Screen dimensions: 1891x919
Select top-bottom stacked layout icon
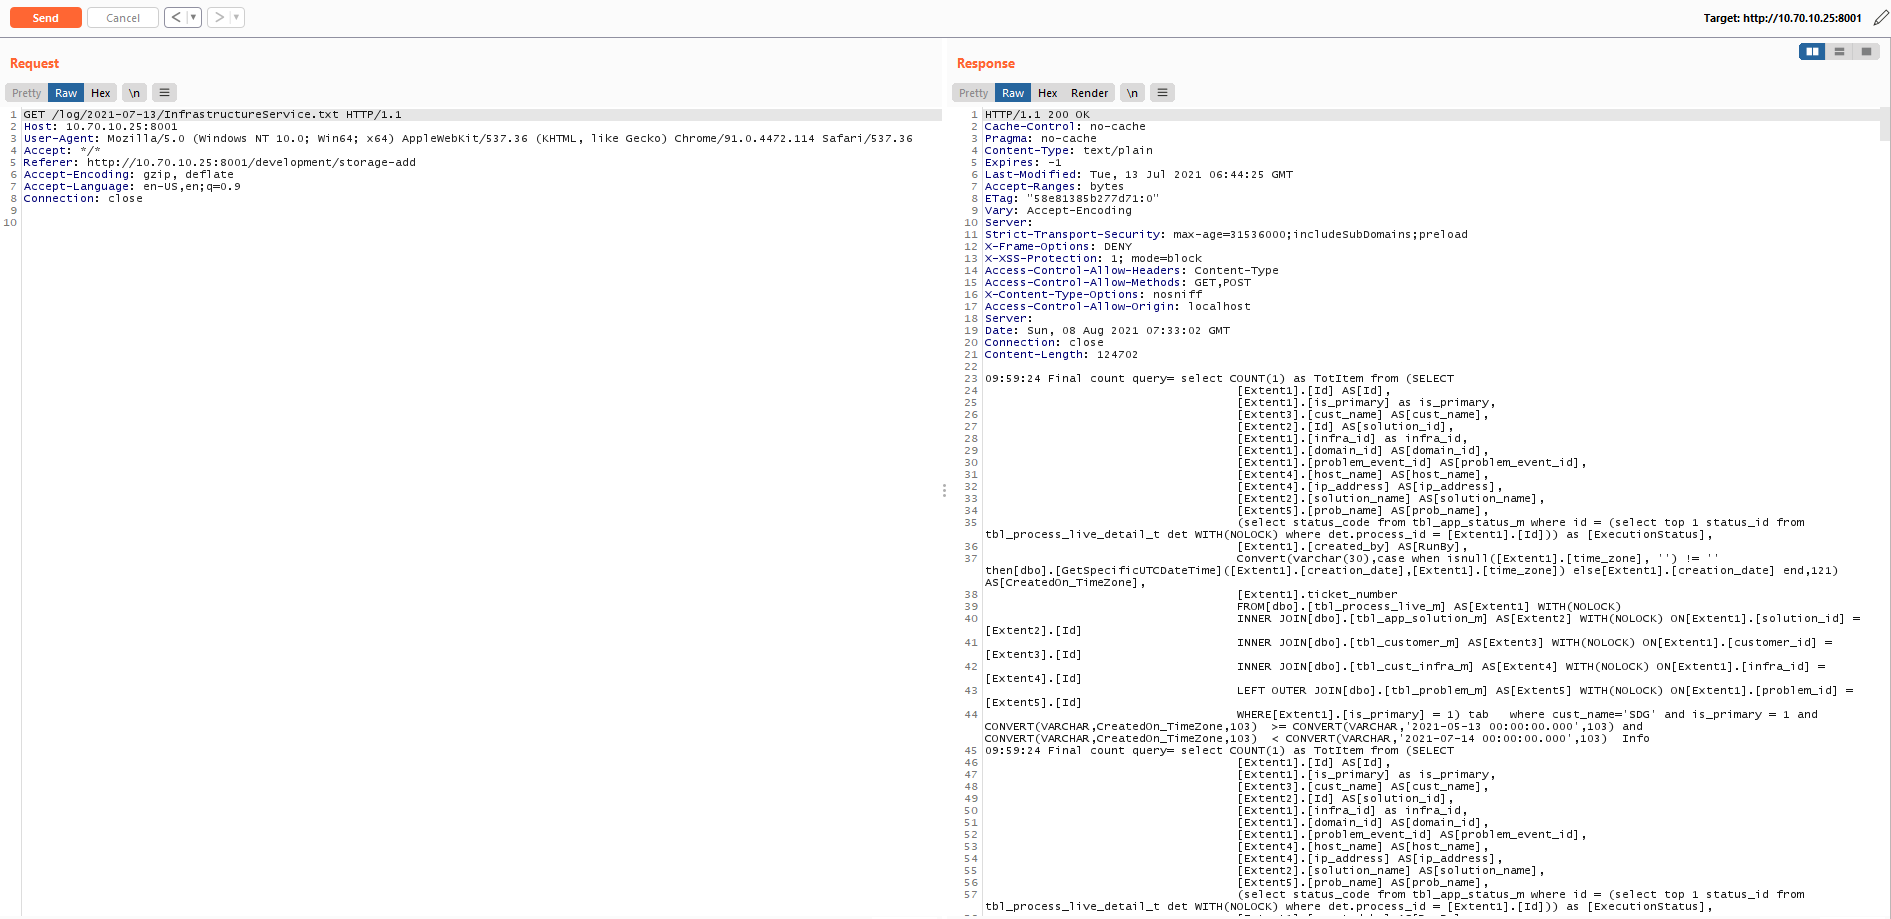click(x=1839, y=51)
